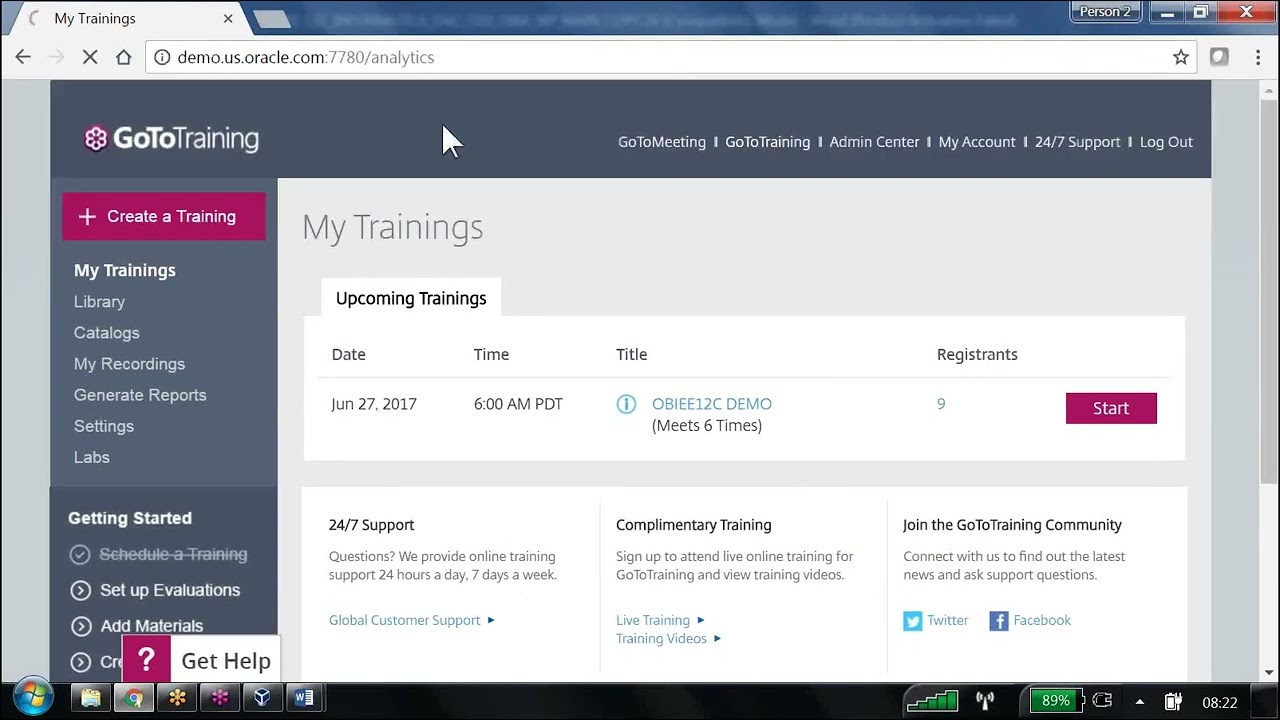
Task: Click the Registrants column header
Action: [977, 354]
